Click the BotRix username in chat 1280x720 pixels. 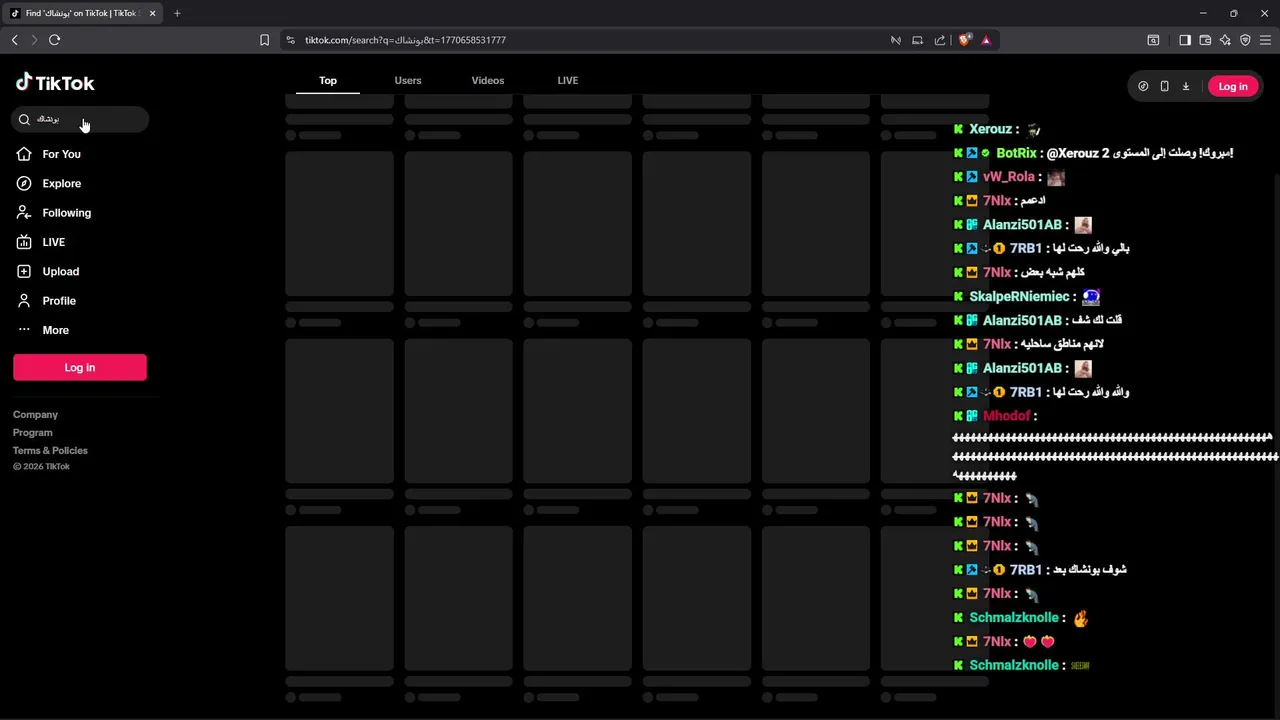coord(1016,153)
